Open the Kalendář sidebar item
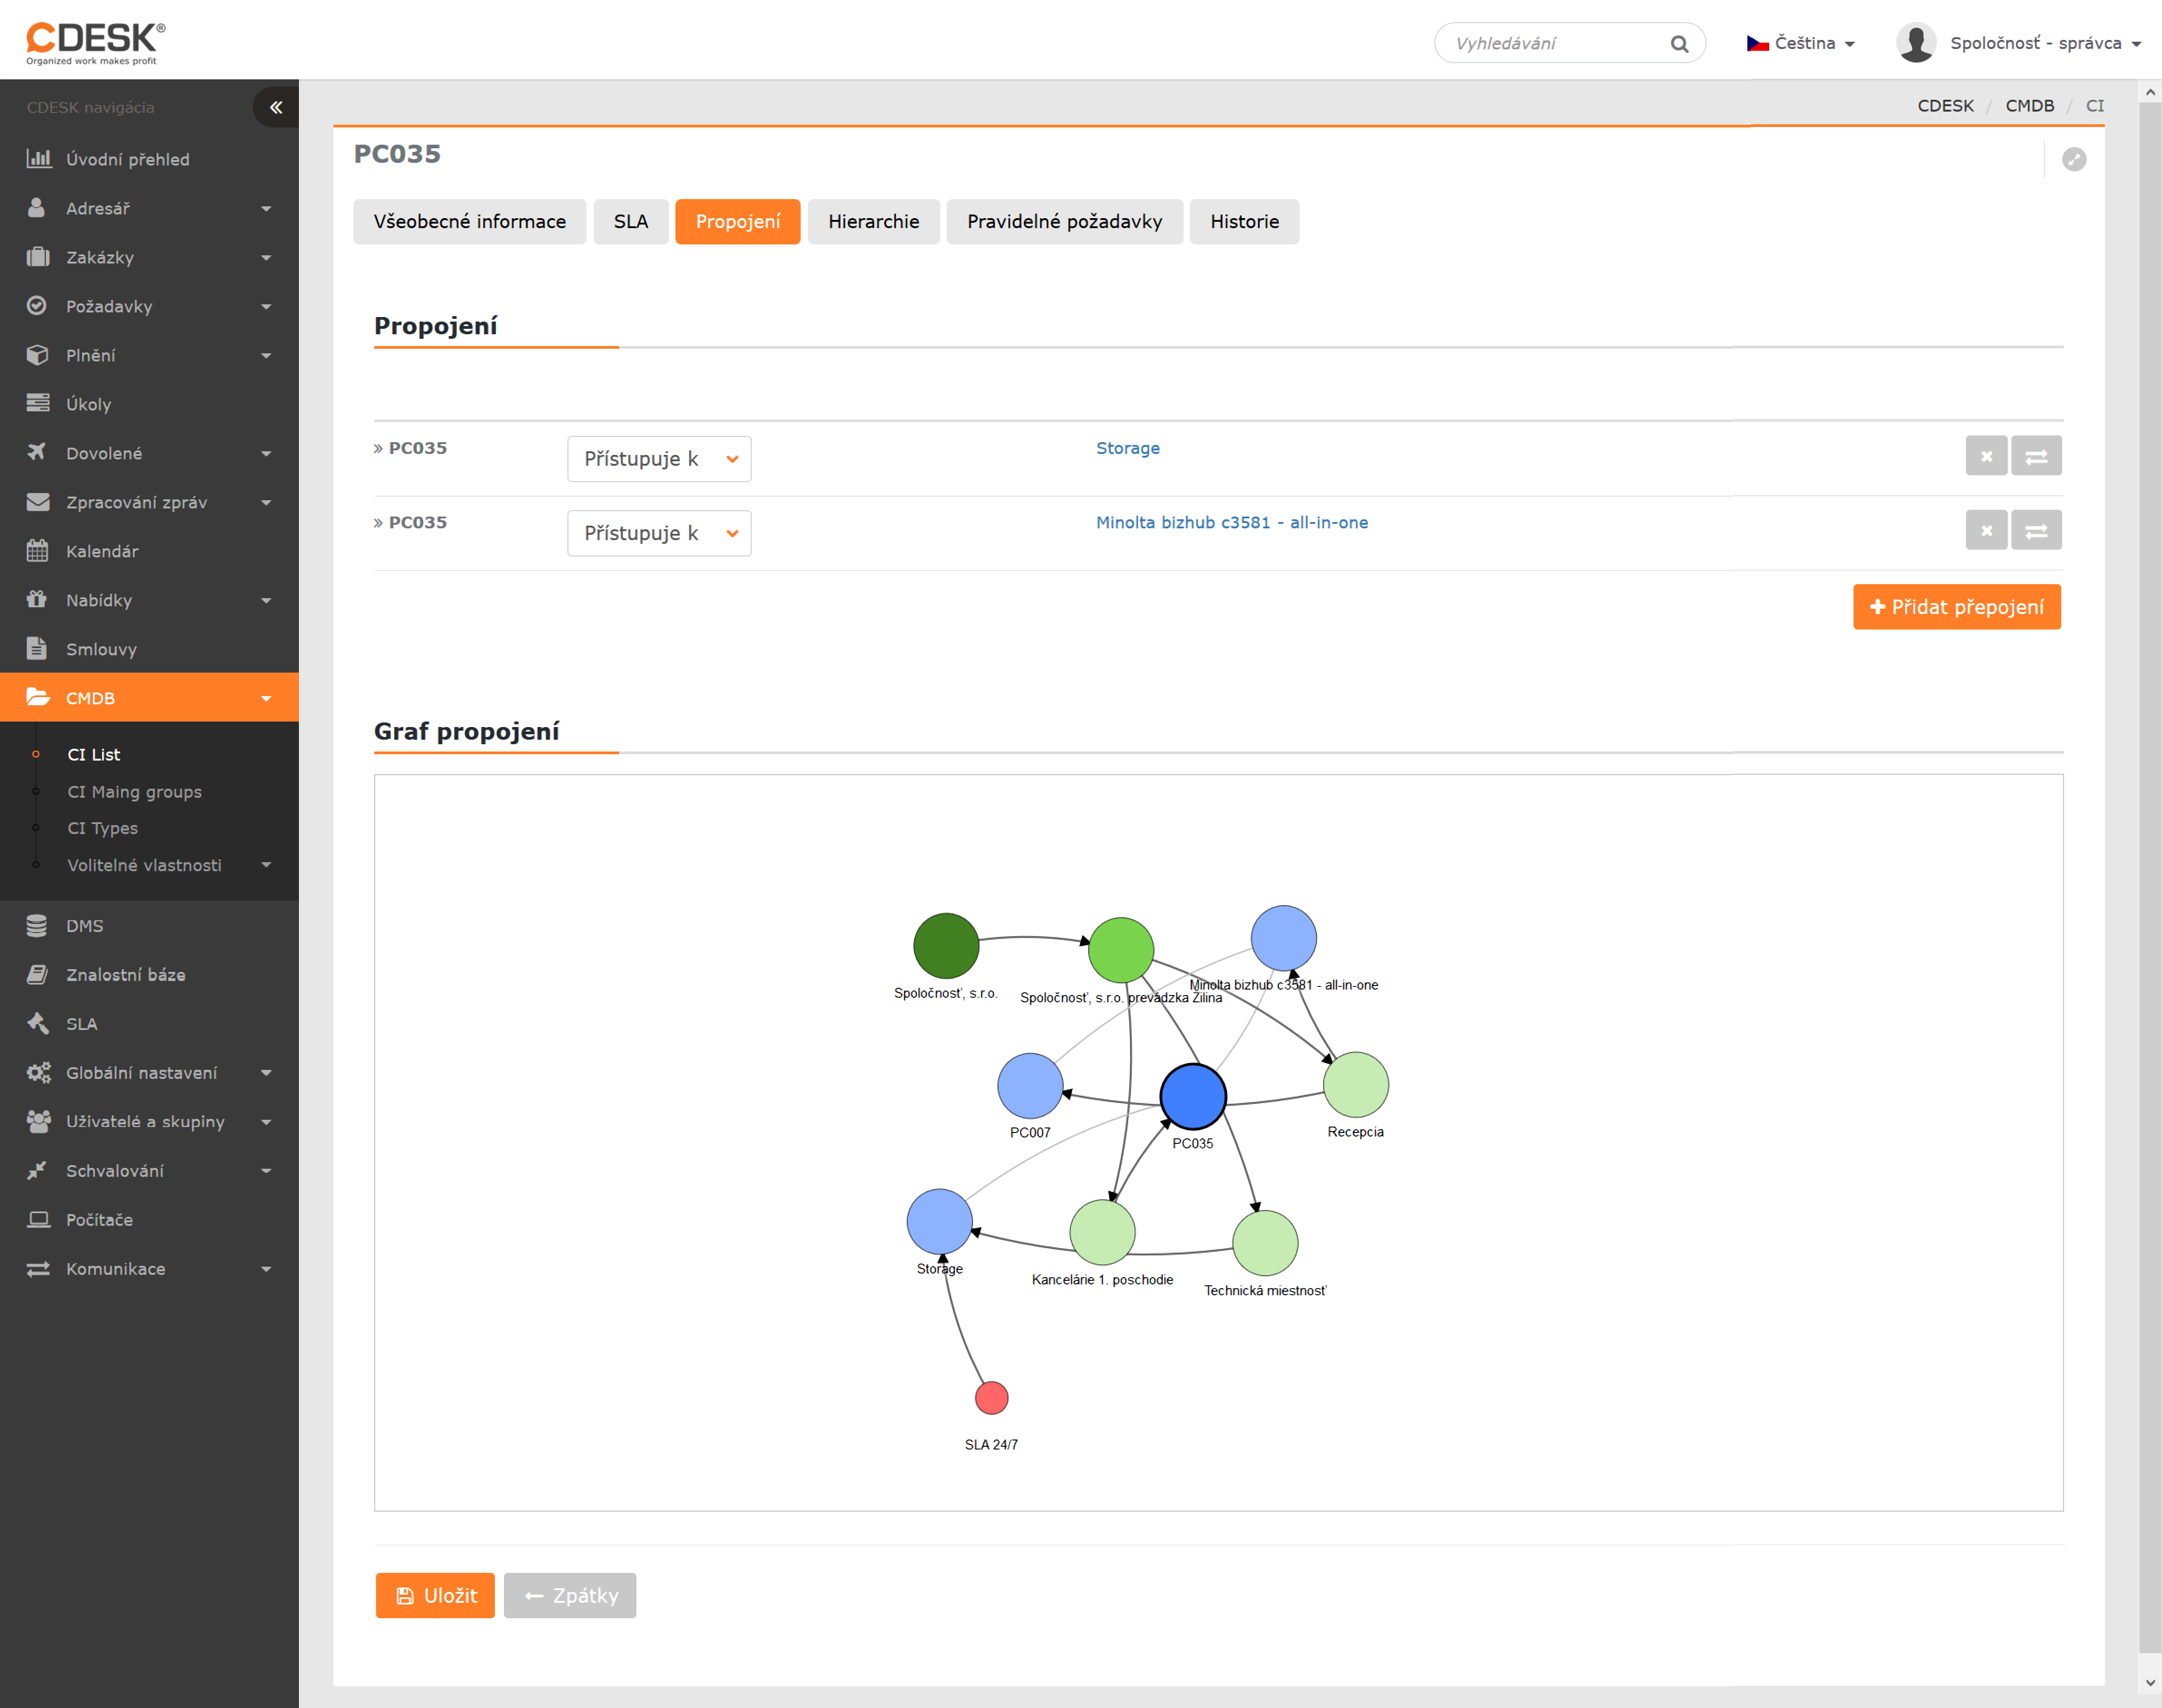This screenshot has height=1708, width=2162. pyautogui.click(x=102, y=551)
